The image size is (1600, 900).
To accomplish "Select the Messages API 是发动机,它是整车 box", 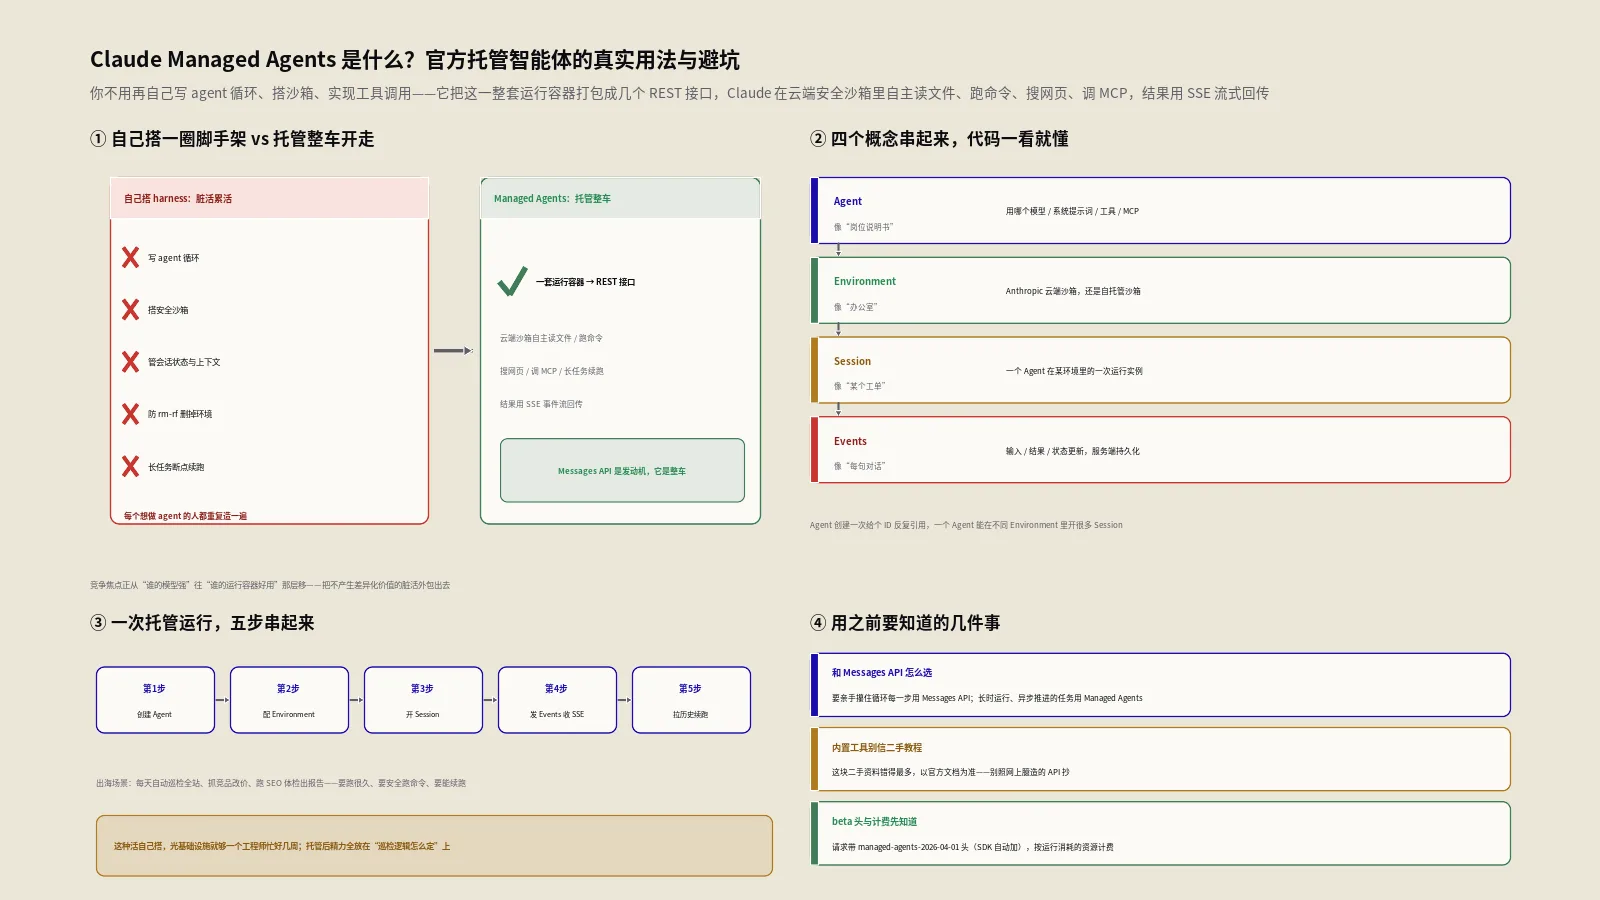I will click(622, 470).
